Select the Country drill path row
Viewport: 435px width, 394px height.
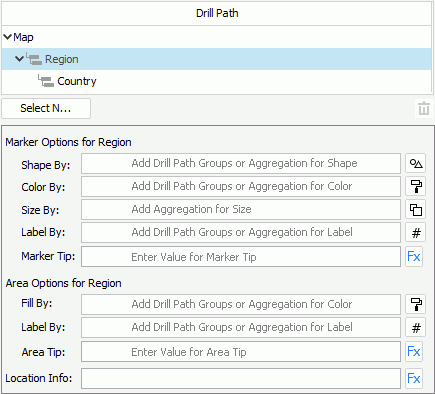click(x=217, y=81)
